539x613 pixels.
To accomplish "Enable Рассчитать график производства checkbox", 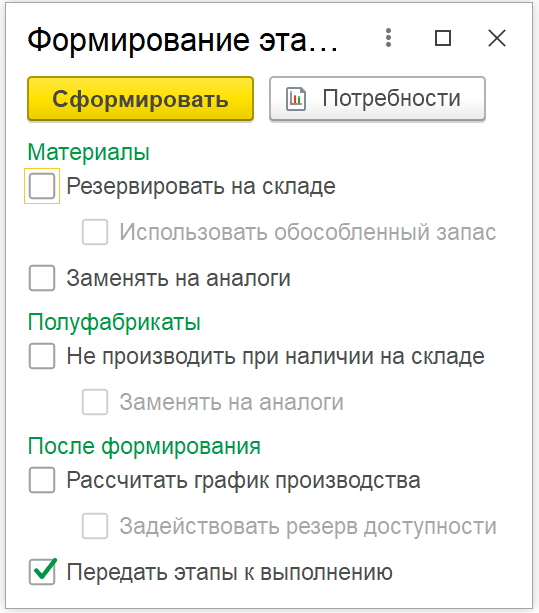I will pyautogui.click(x=42, y=480).
